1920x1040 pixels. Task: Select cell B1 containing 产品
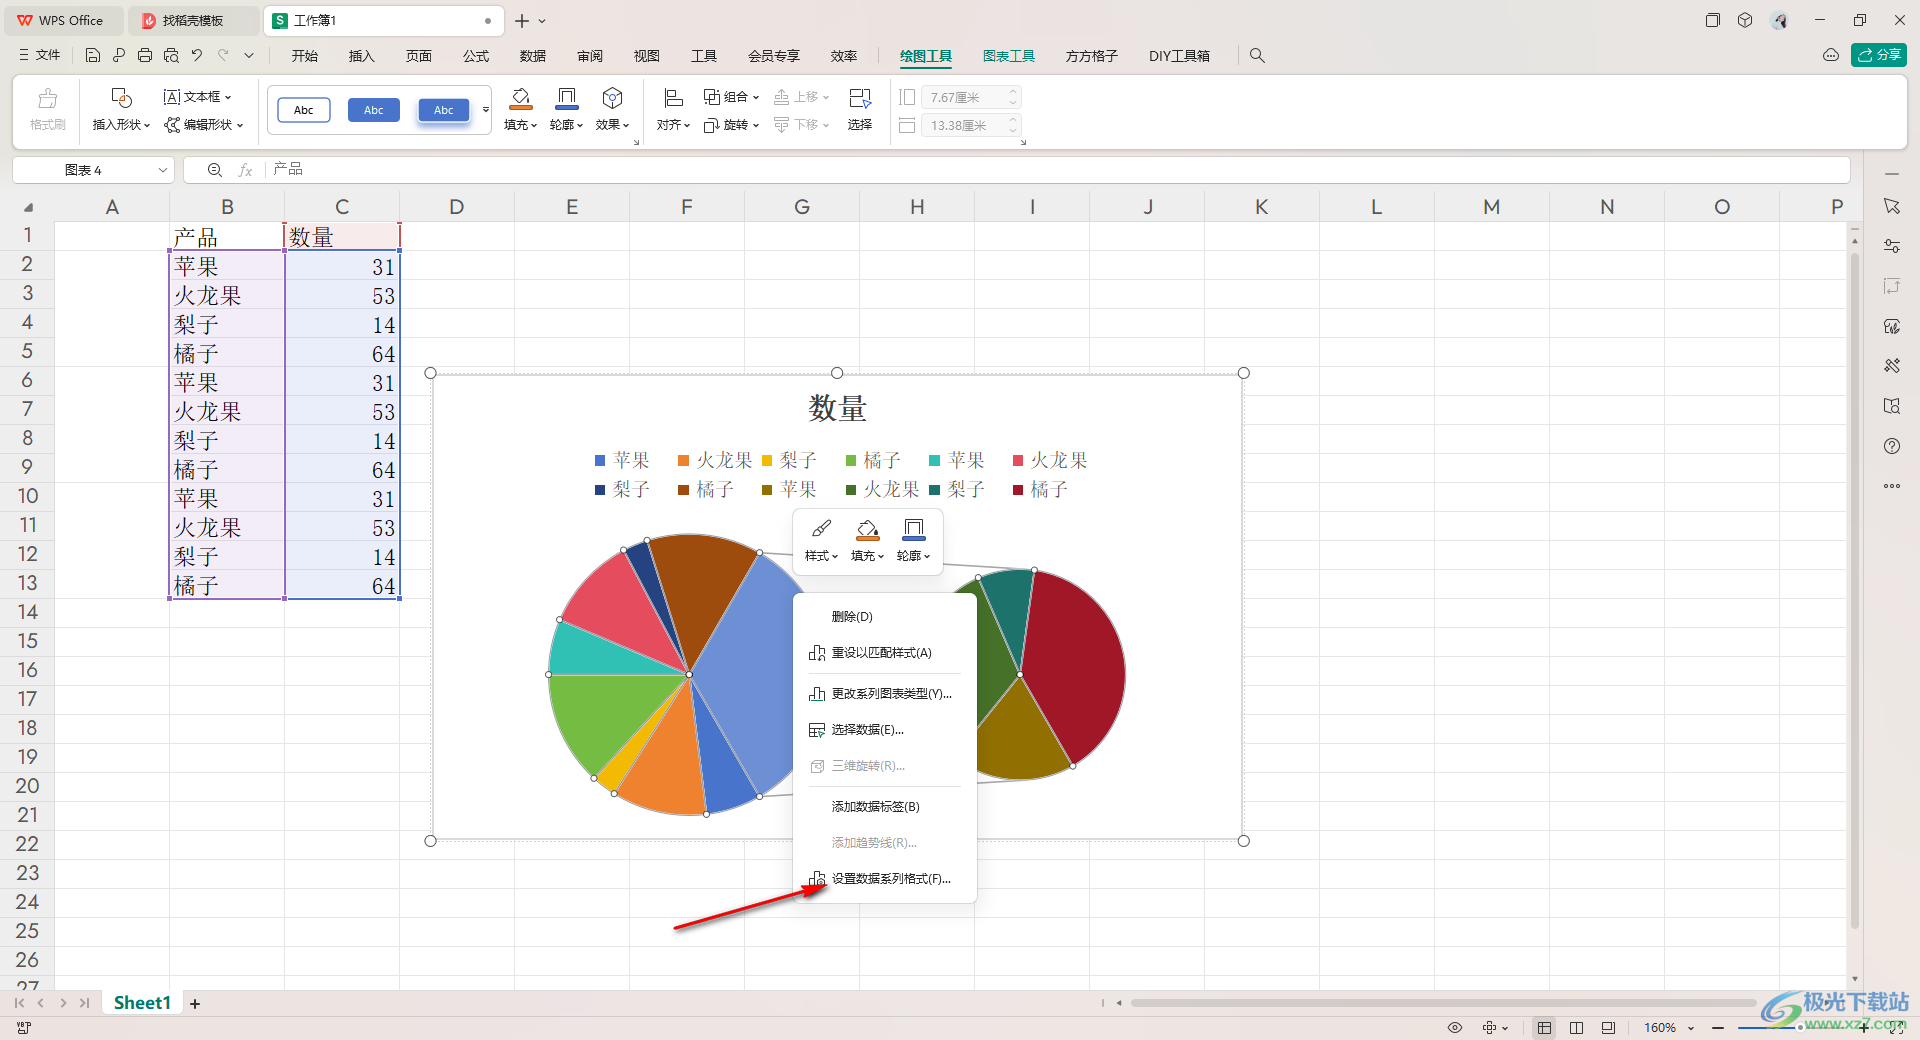(x=227, y=237)
